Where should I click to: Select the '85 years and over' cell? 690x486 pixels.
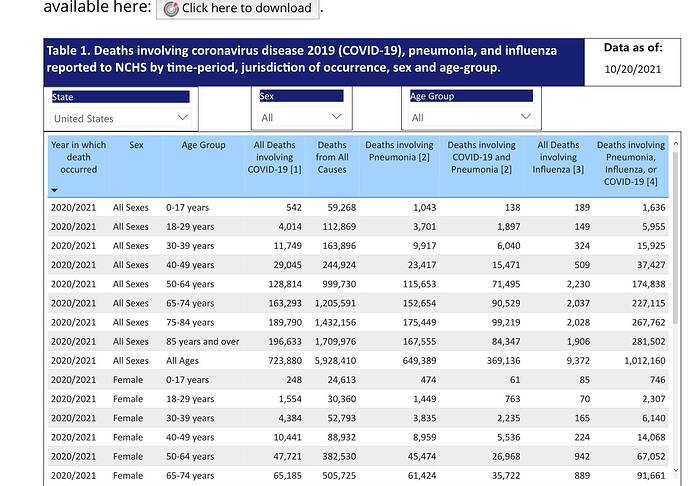click(202, 342)
